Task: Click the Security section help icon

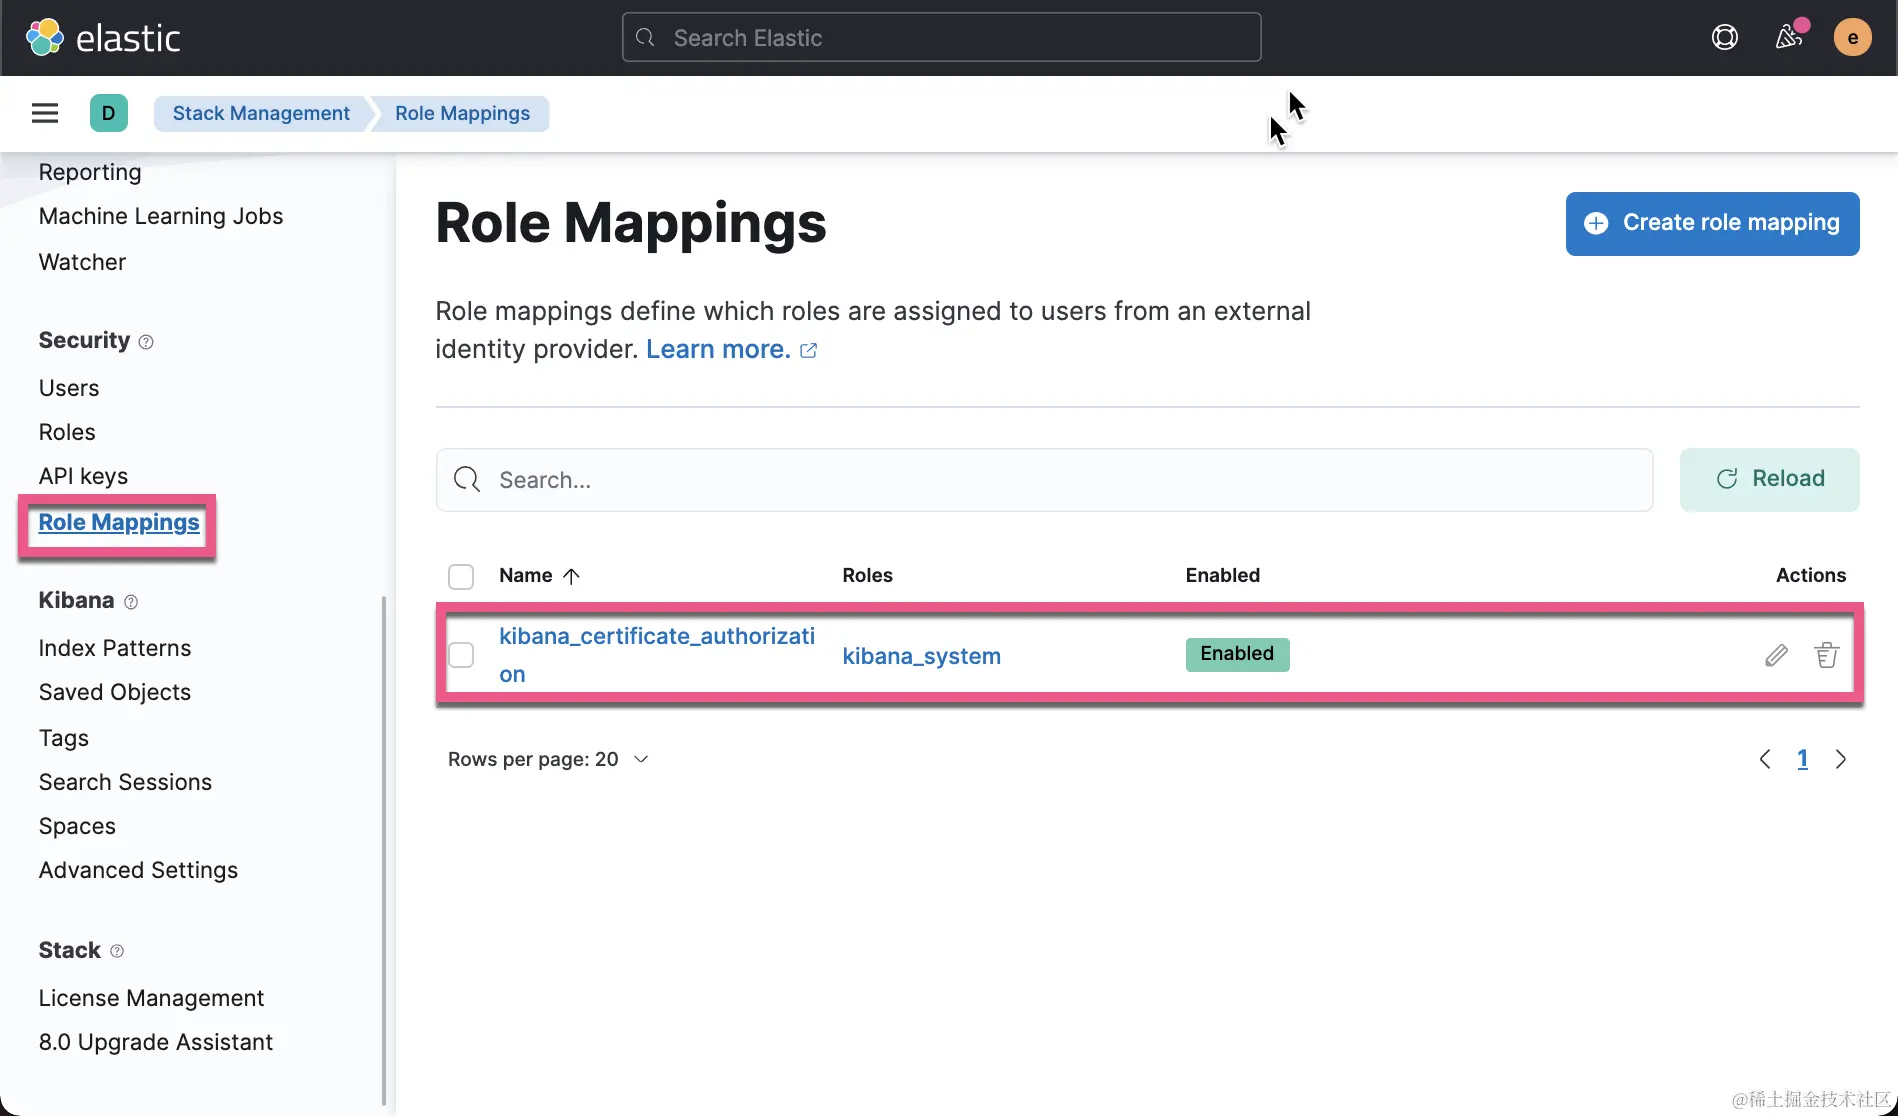Action: coord(146,342)
